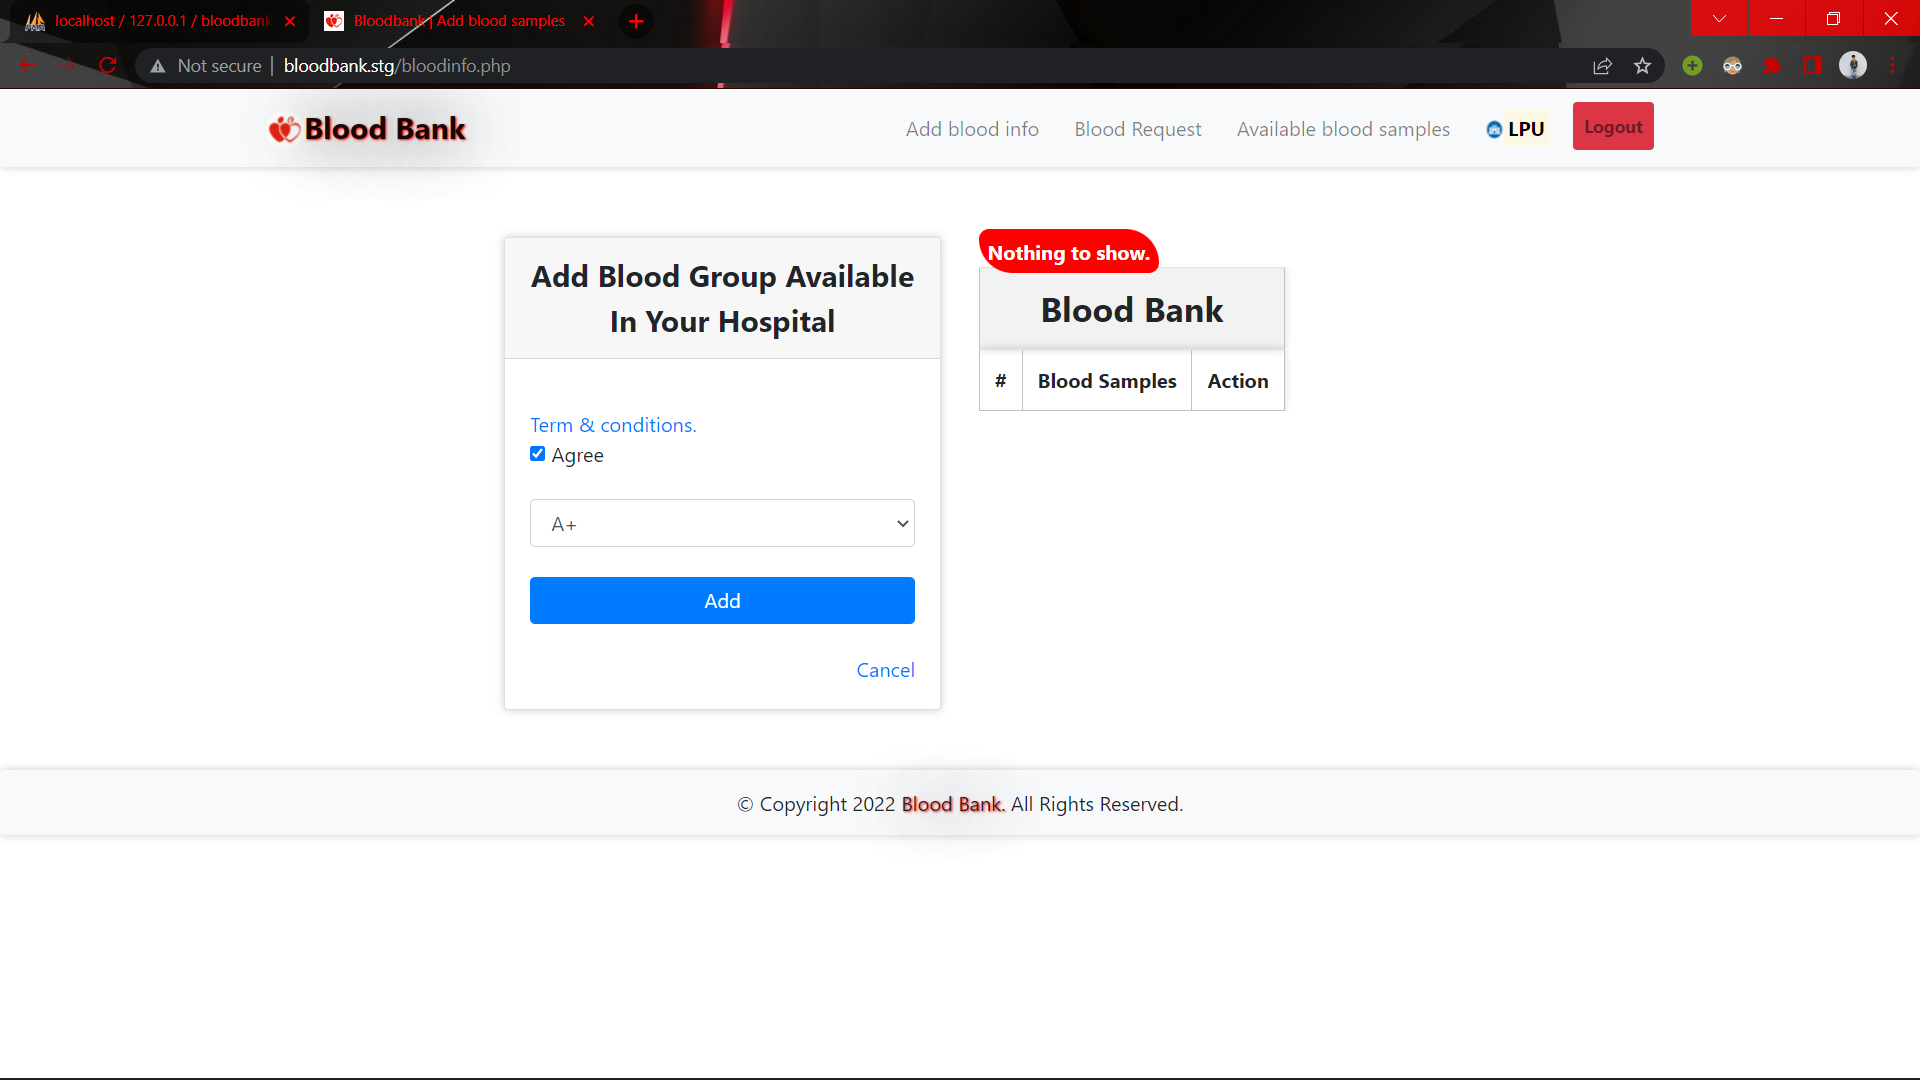Click the red square extension icon
The width and height of the screenshot is (1920, 1080).
(x=1812, y=66)
